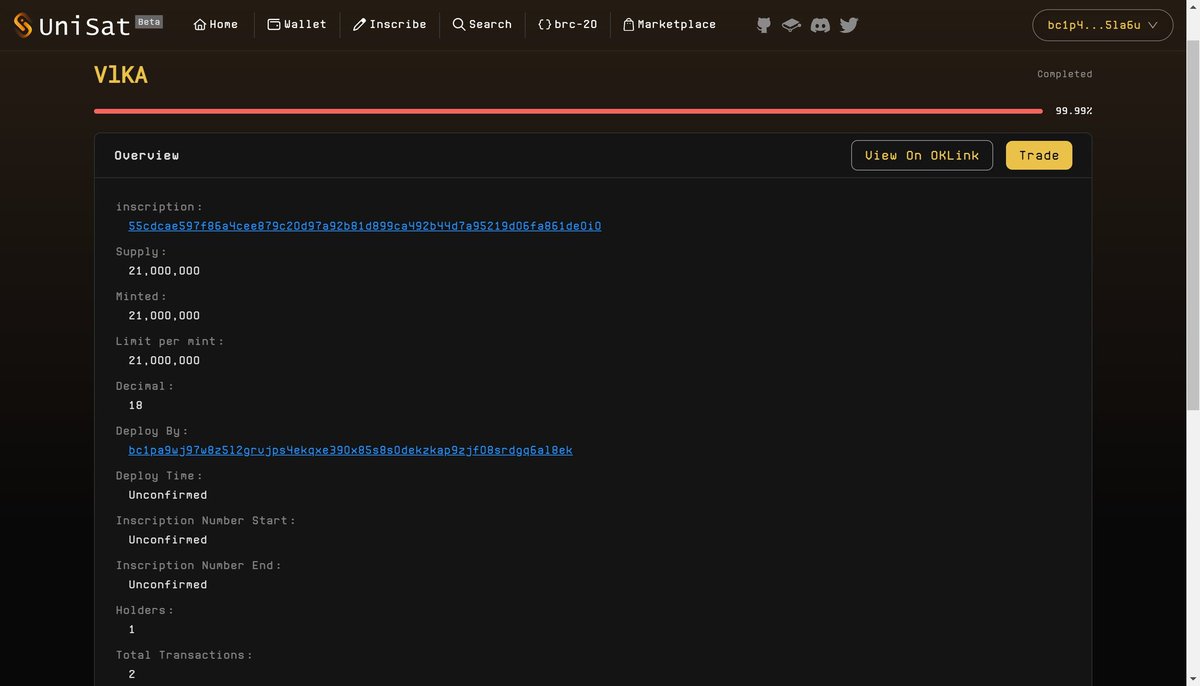1200x686 pixels.
Task: Go to Home in navigation
Action: click(x=216, y=24)
